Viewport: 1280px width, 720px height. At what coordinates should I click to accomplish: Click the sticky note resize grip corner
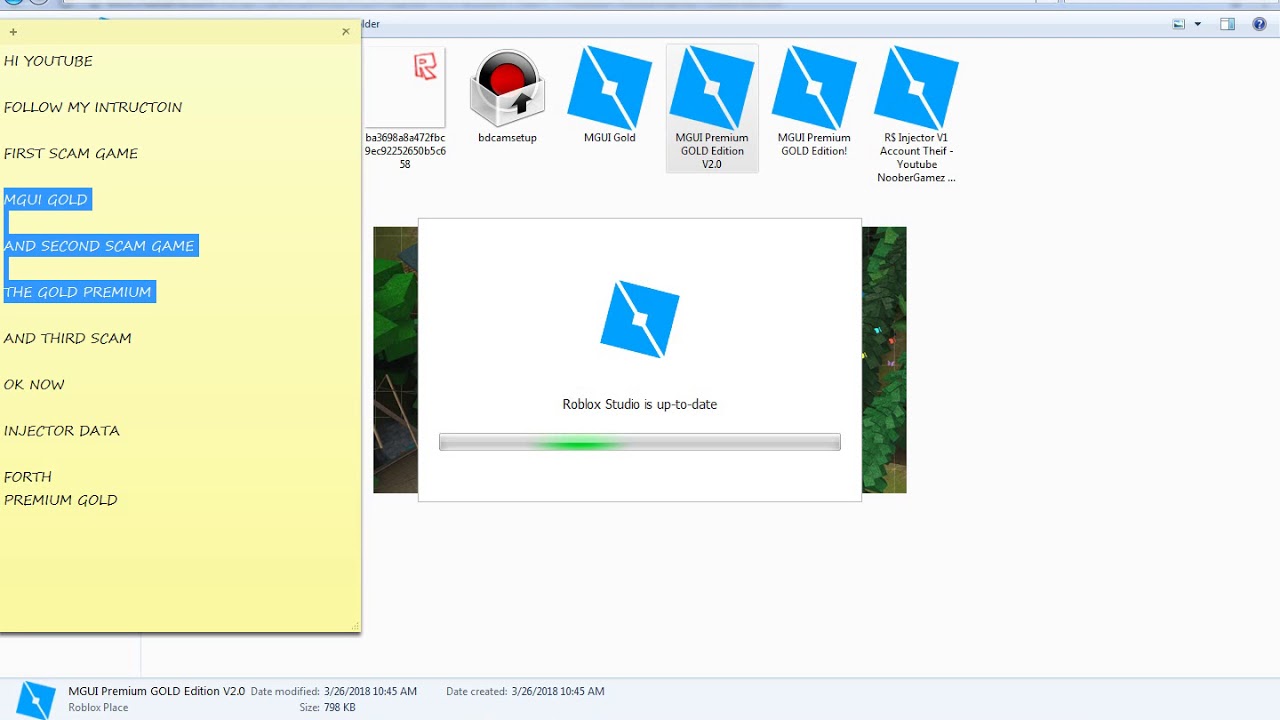tap(355, 627)
